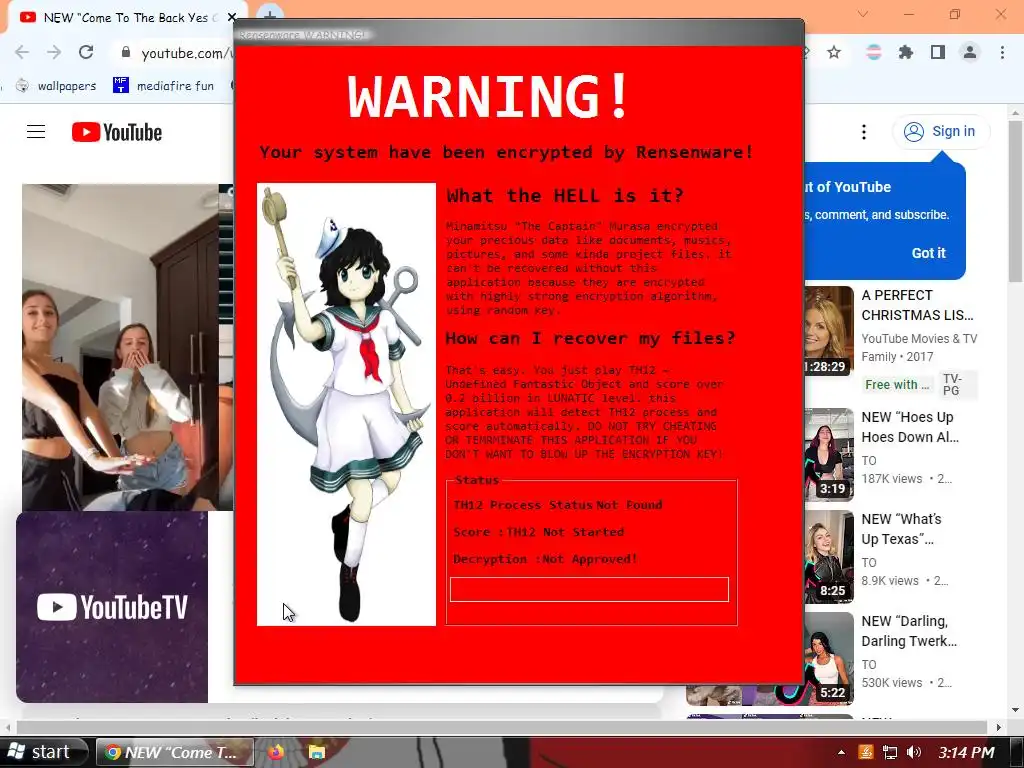
Task: Dismiss the tooltip with Got it
Action: 928,253
